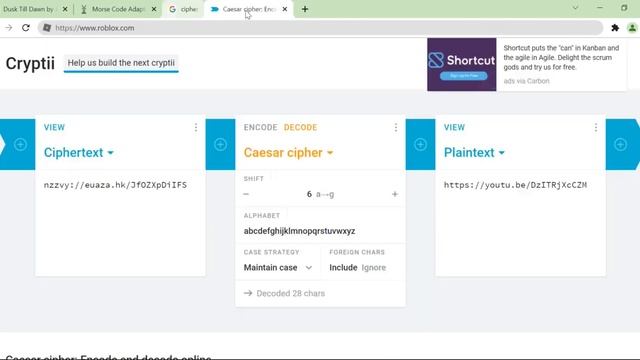This screenshot has width=640, height=360.
Task: Add a block before the Ciphertext view
Action: coord(20,144)
